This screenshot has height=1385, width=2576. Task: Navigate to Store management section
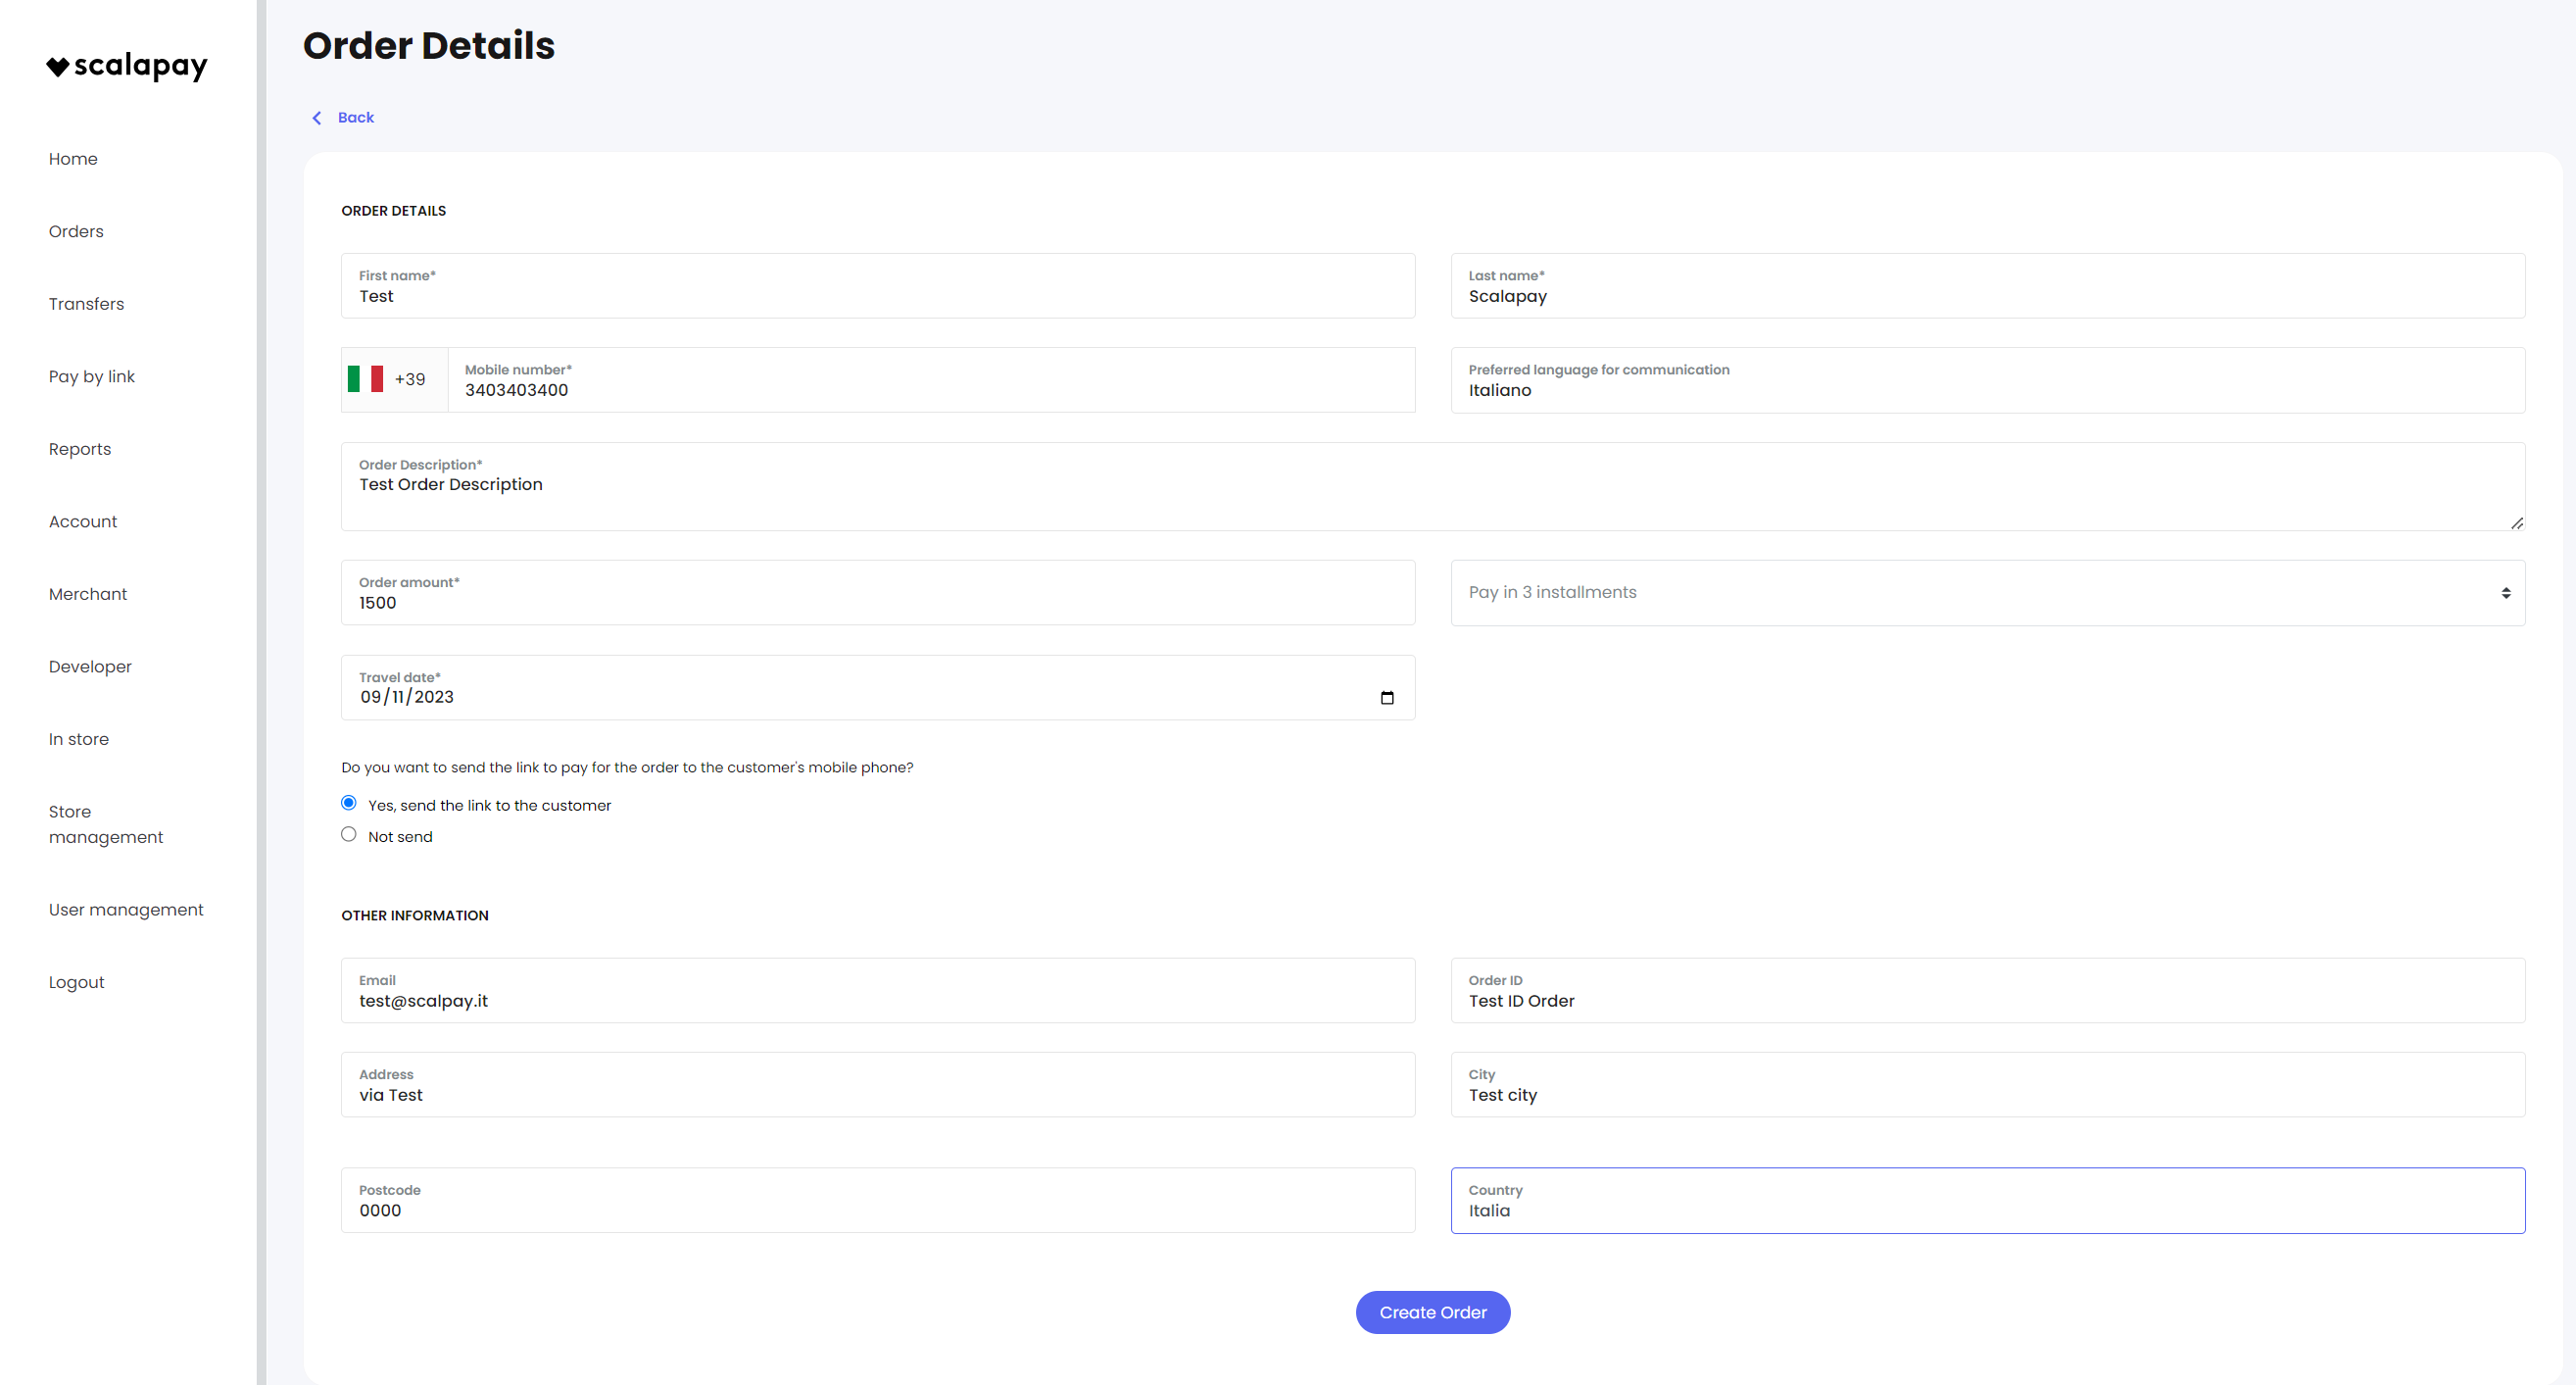pyautogui.click(x=105, y=824)
